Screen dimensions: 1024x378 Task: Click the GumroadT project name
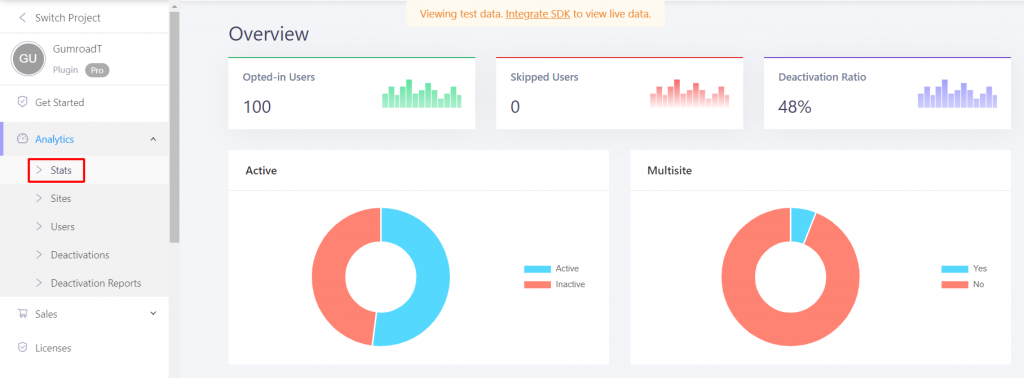point(77,50)
